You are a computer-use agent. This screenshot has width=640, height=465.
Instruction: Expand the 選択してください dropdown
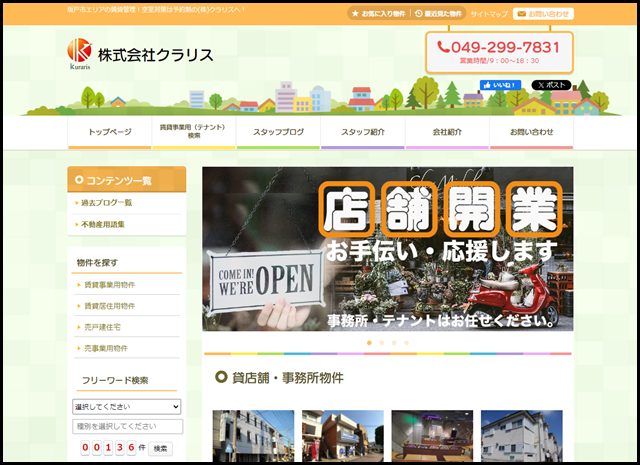[127, 407]
